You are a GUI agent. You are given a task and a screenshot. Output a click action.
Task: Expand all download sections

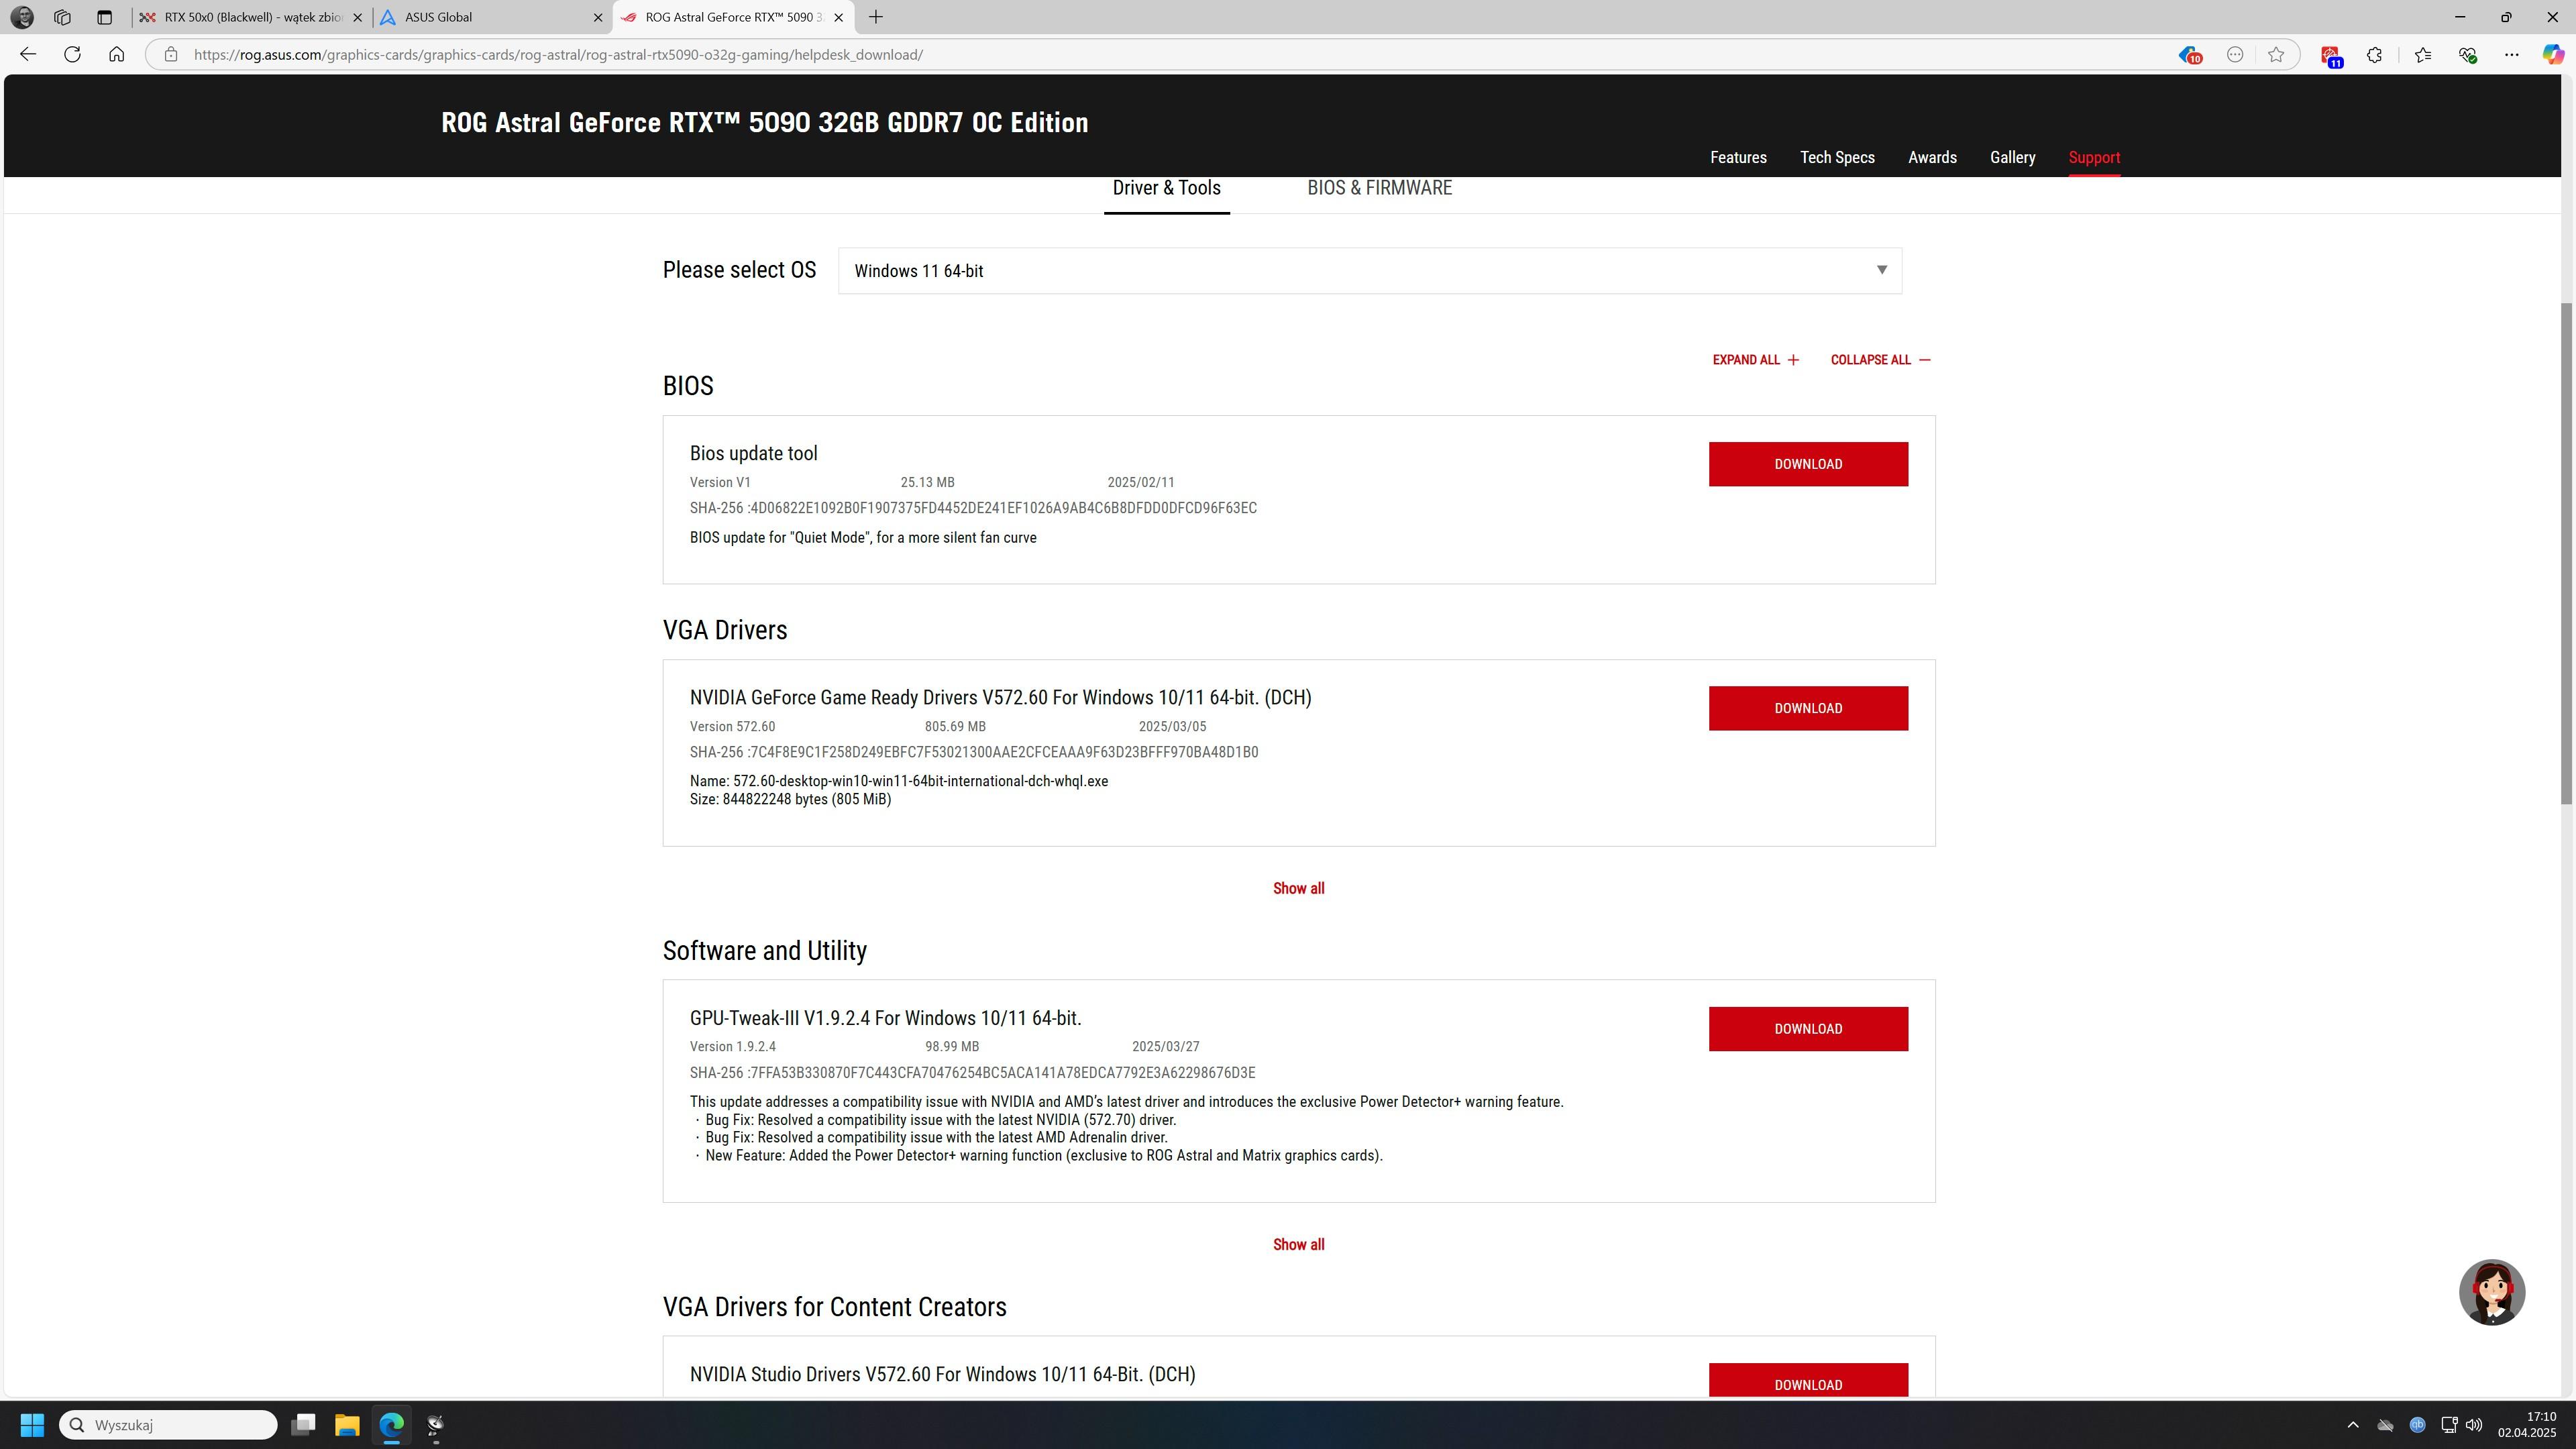(x=1755, y=360)
